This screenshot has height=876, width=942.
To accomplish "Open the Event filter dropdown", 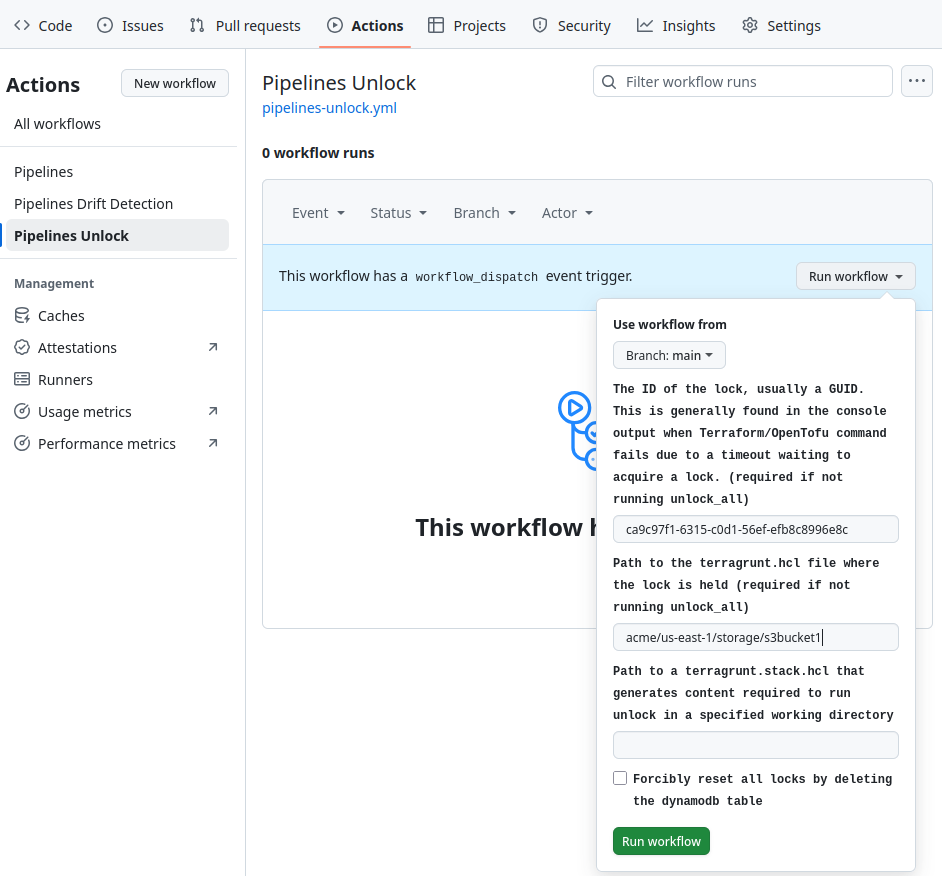I will coord(318,213).
